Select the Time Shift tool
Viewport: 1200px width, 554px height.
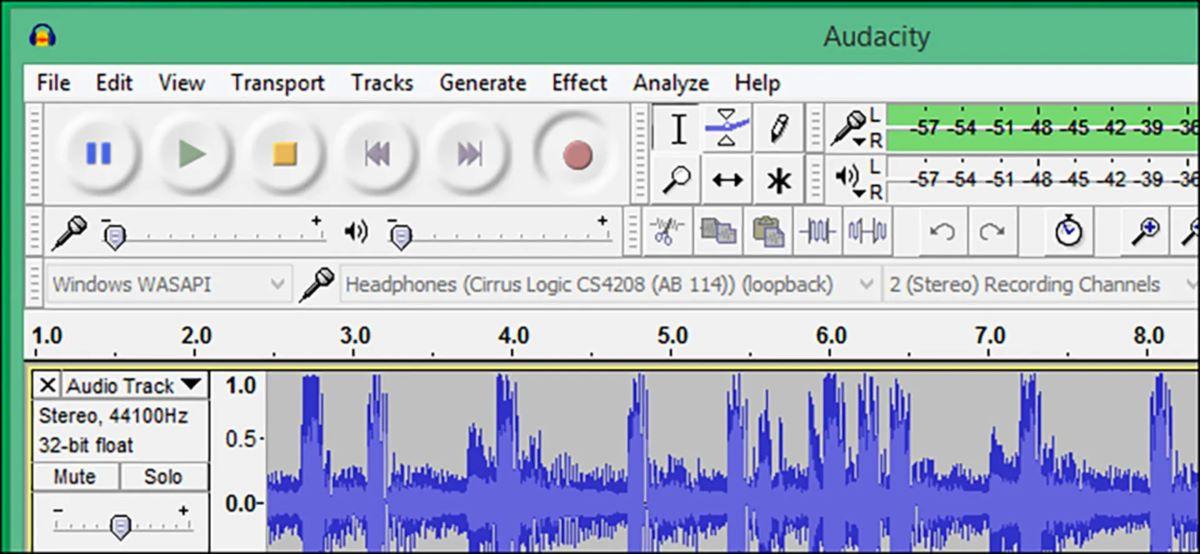tap(727, 180)
